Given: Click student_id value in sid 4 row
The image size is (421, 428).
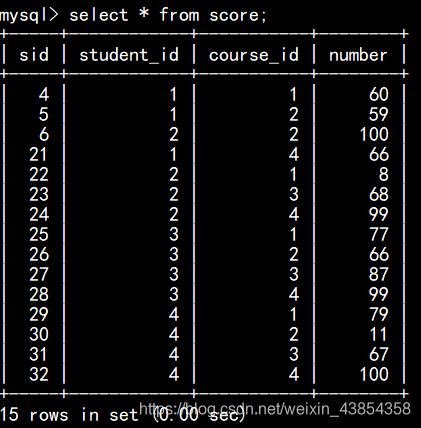Looking at the screenshot, I should coord(173,94).
